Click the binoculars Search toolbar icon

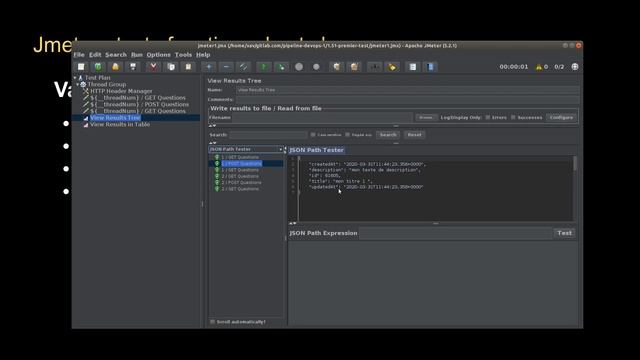(x=374, y=67)
